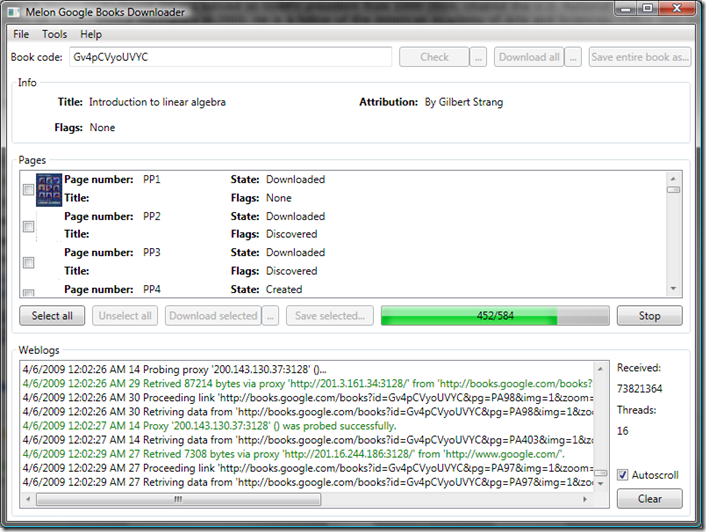Maximize the Melon window
The height and width of the screenshot is (532, 706).
pos(647,8)
